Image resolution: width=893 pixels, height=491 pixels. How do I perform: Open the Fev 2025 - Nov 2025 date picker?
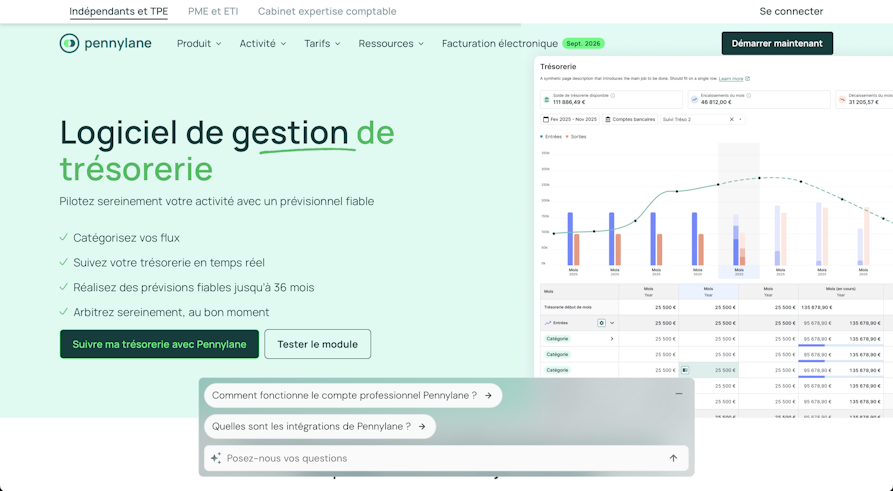tap(570, 120)
